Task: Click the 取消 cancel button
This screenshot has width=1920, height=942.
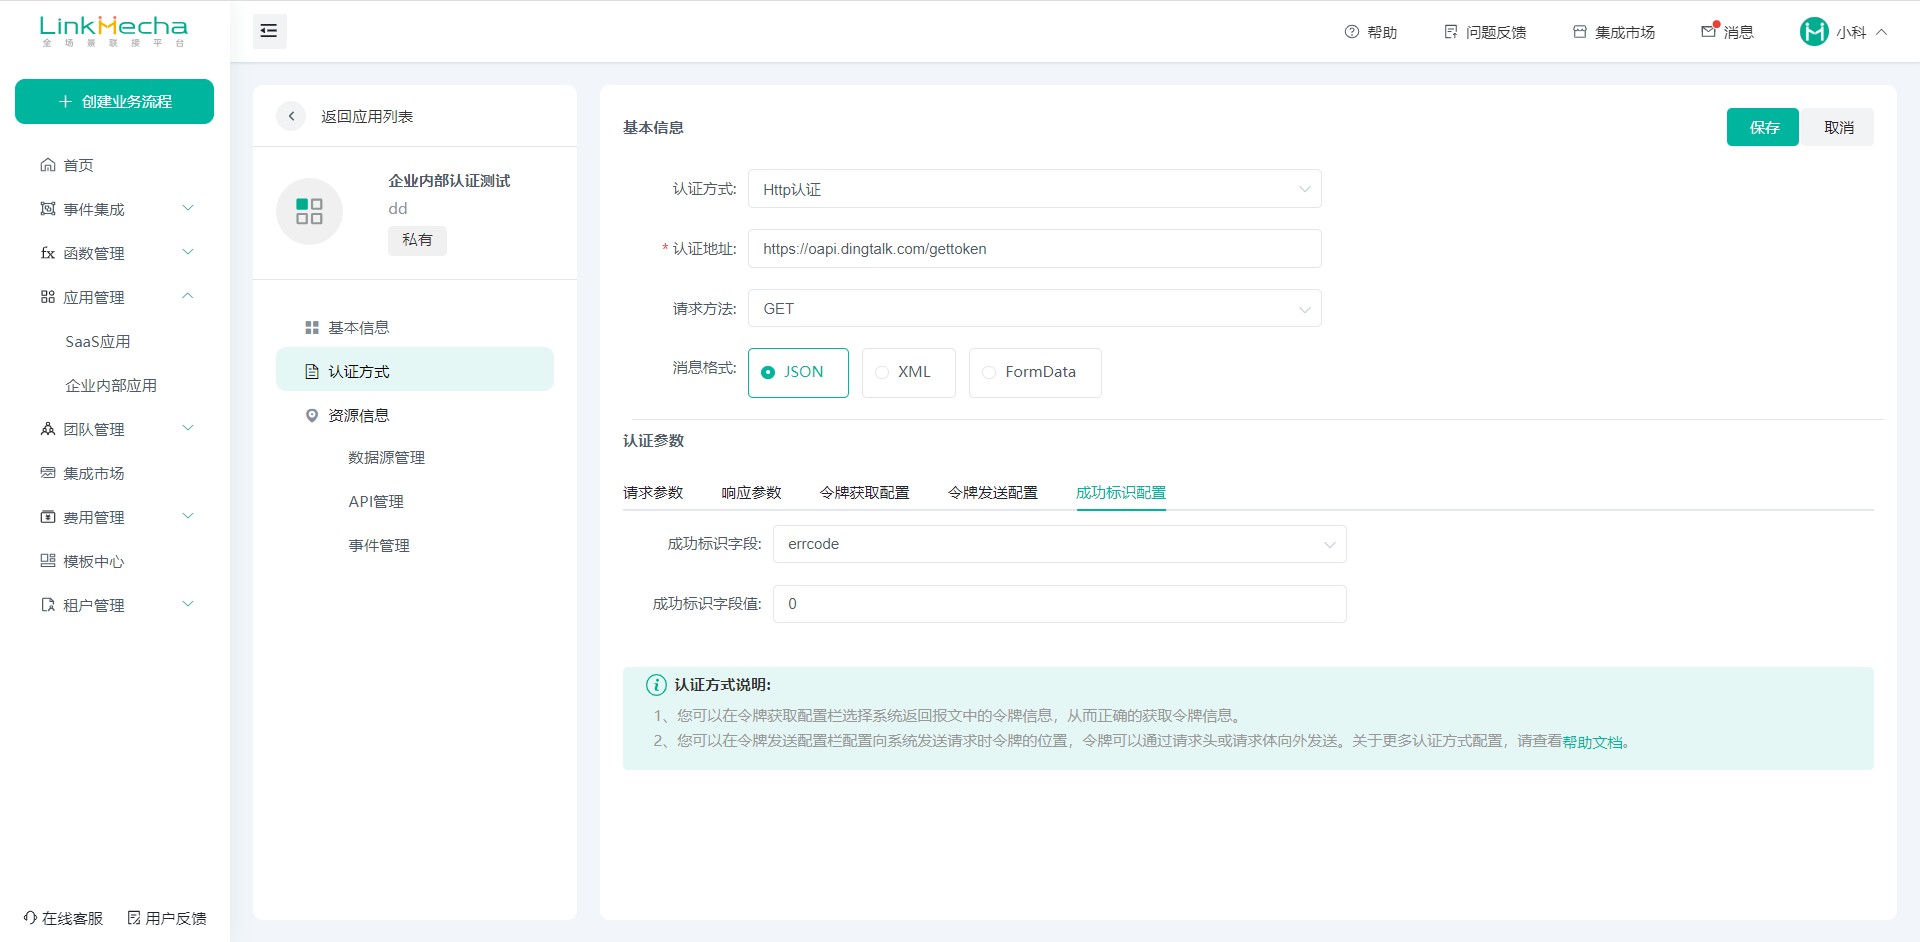Action: [1838, 127]
